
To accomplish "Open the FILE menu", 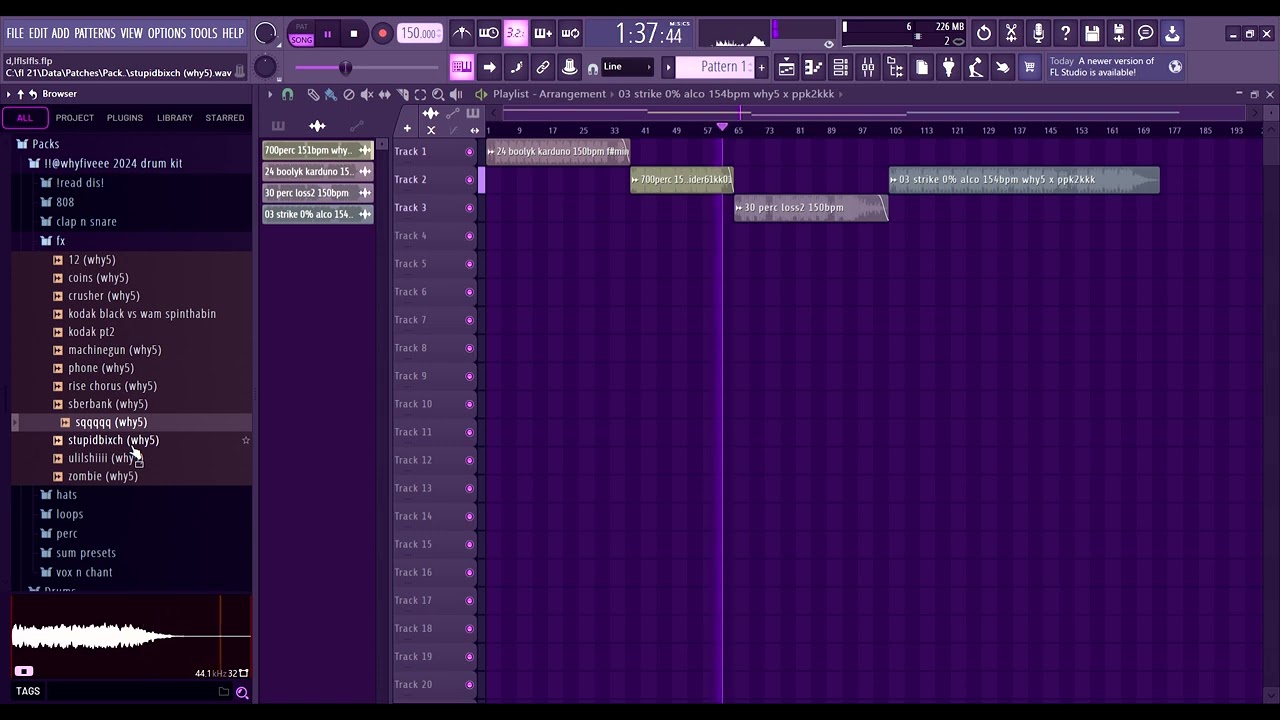I will (x=15, y=33).
